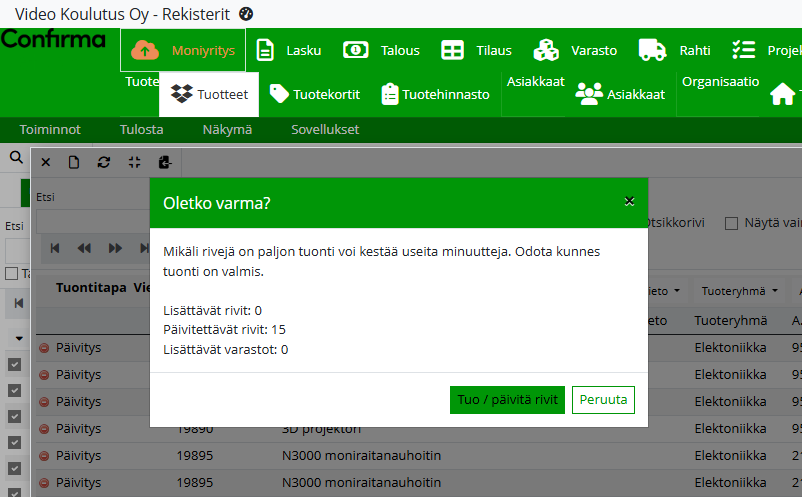The image size is (802, 497).
Task: Close the Oletko varma dialog
Action: (x=629, y=202)
